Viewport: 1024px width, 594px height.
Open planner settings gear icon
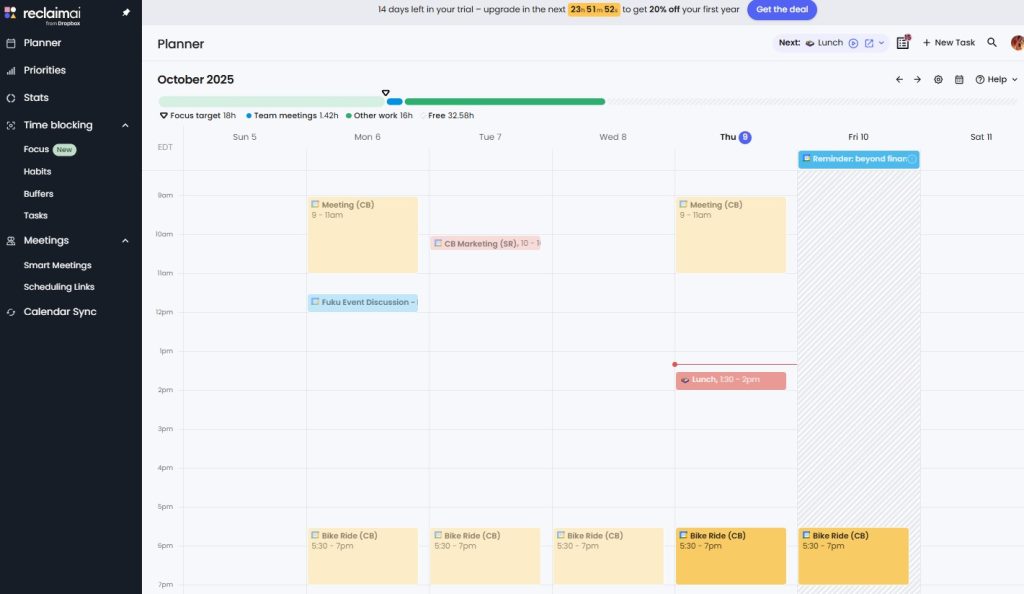[x=938, y=80]
